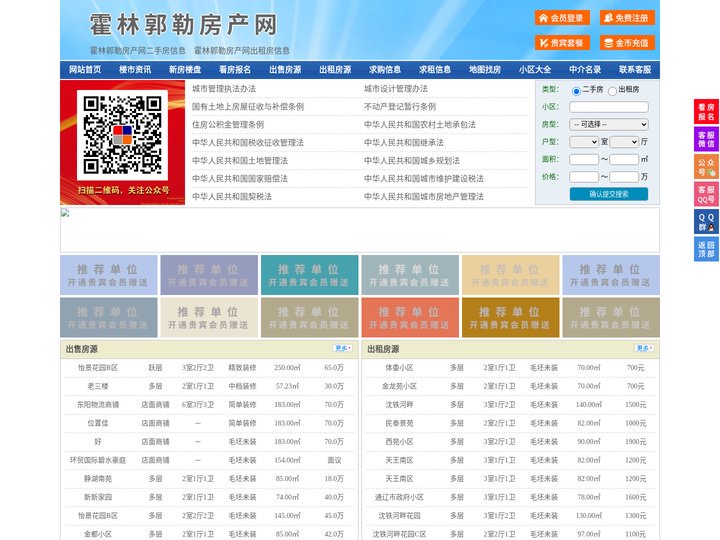Open 求购信息 navigation item
This screenshot has width=720, height=540.
(385, 70)
